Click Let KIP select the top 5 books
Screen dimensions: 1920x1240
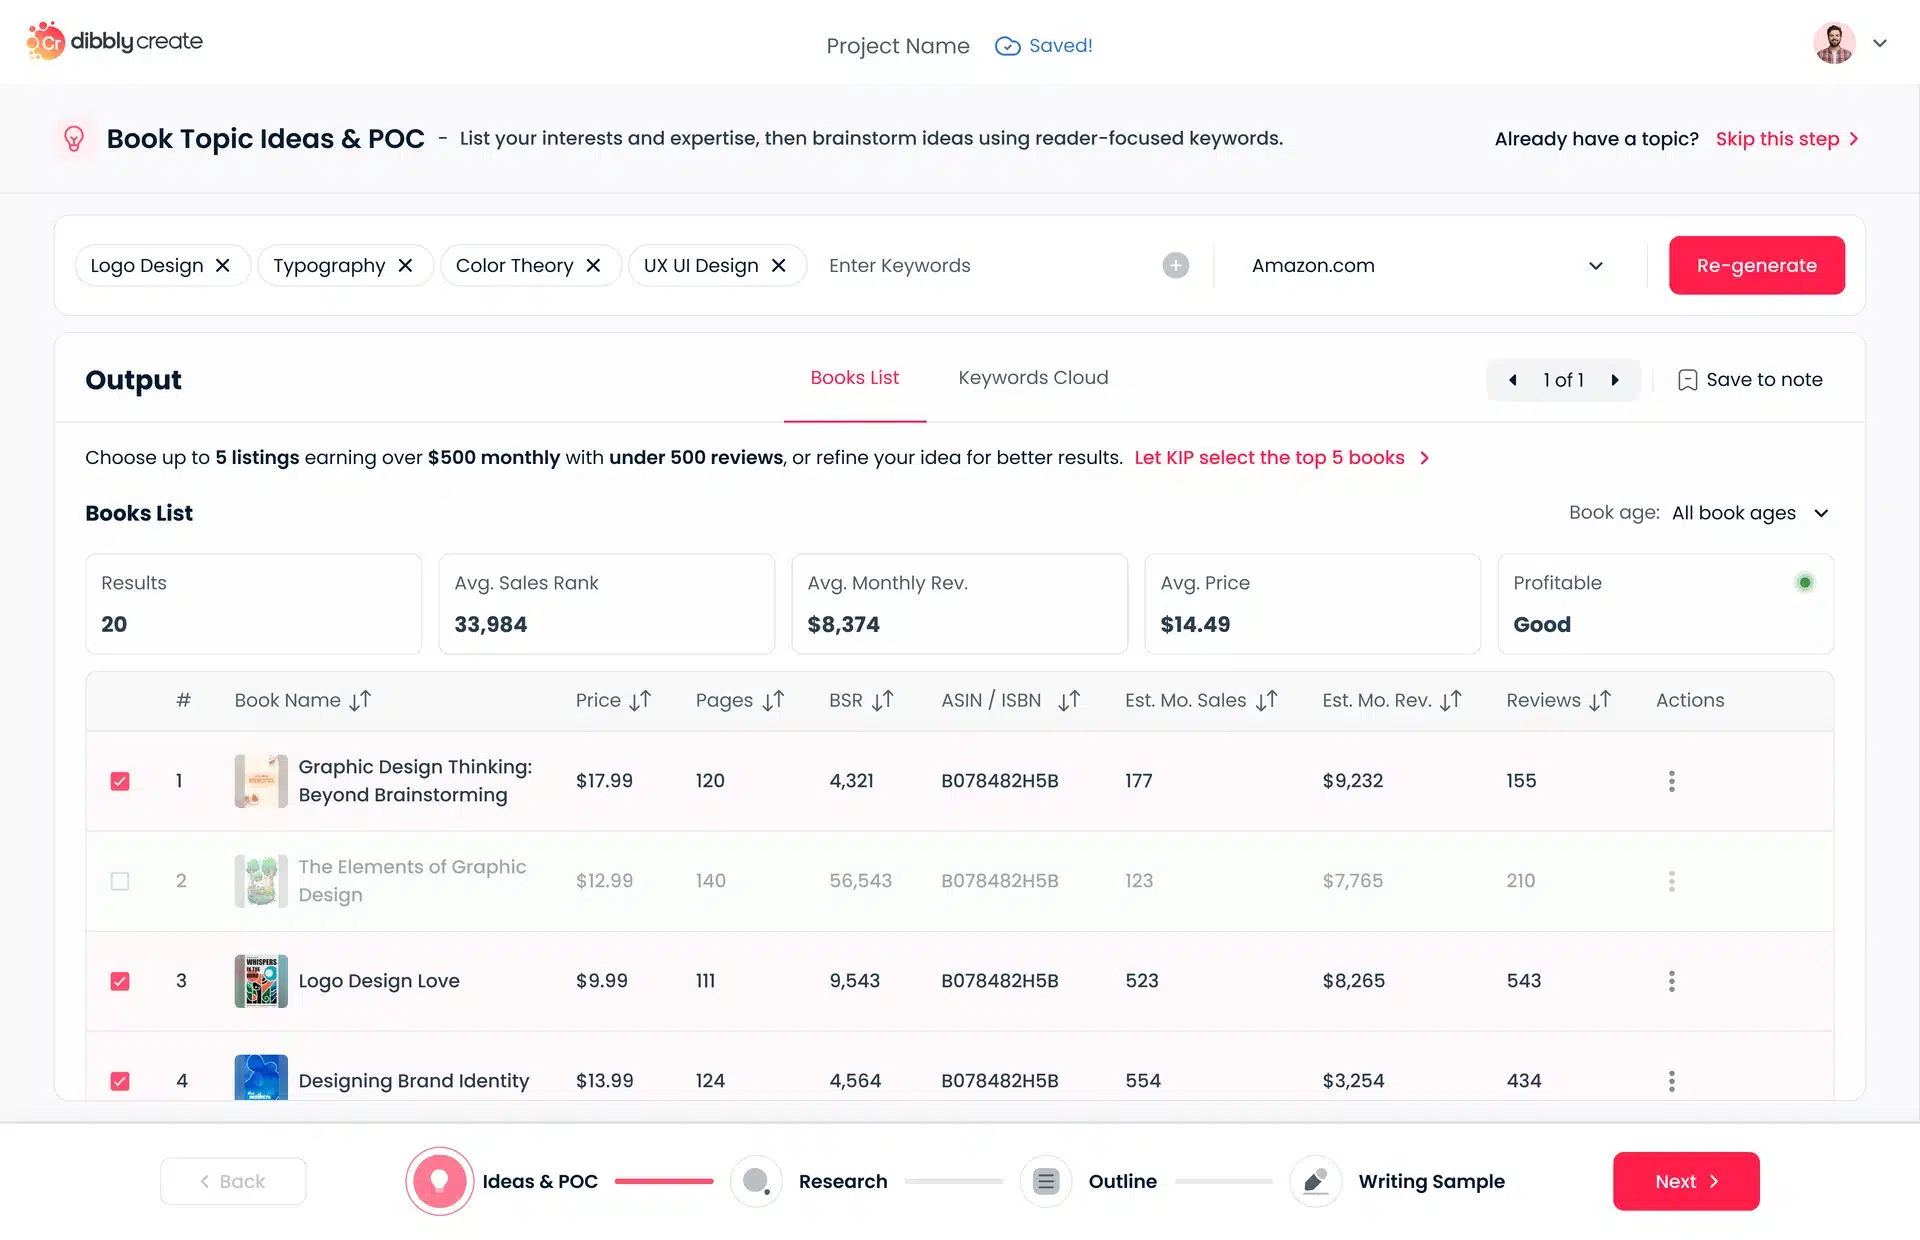click(x=1281, y=458)
